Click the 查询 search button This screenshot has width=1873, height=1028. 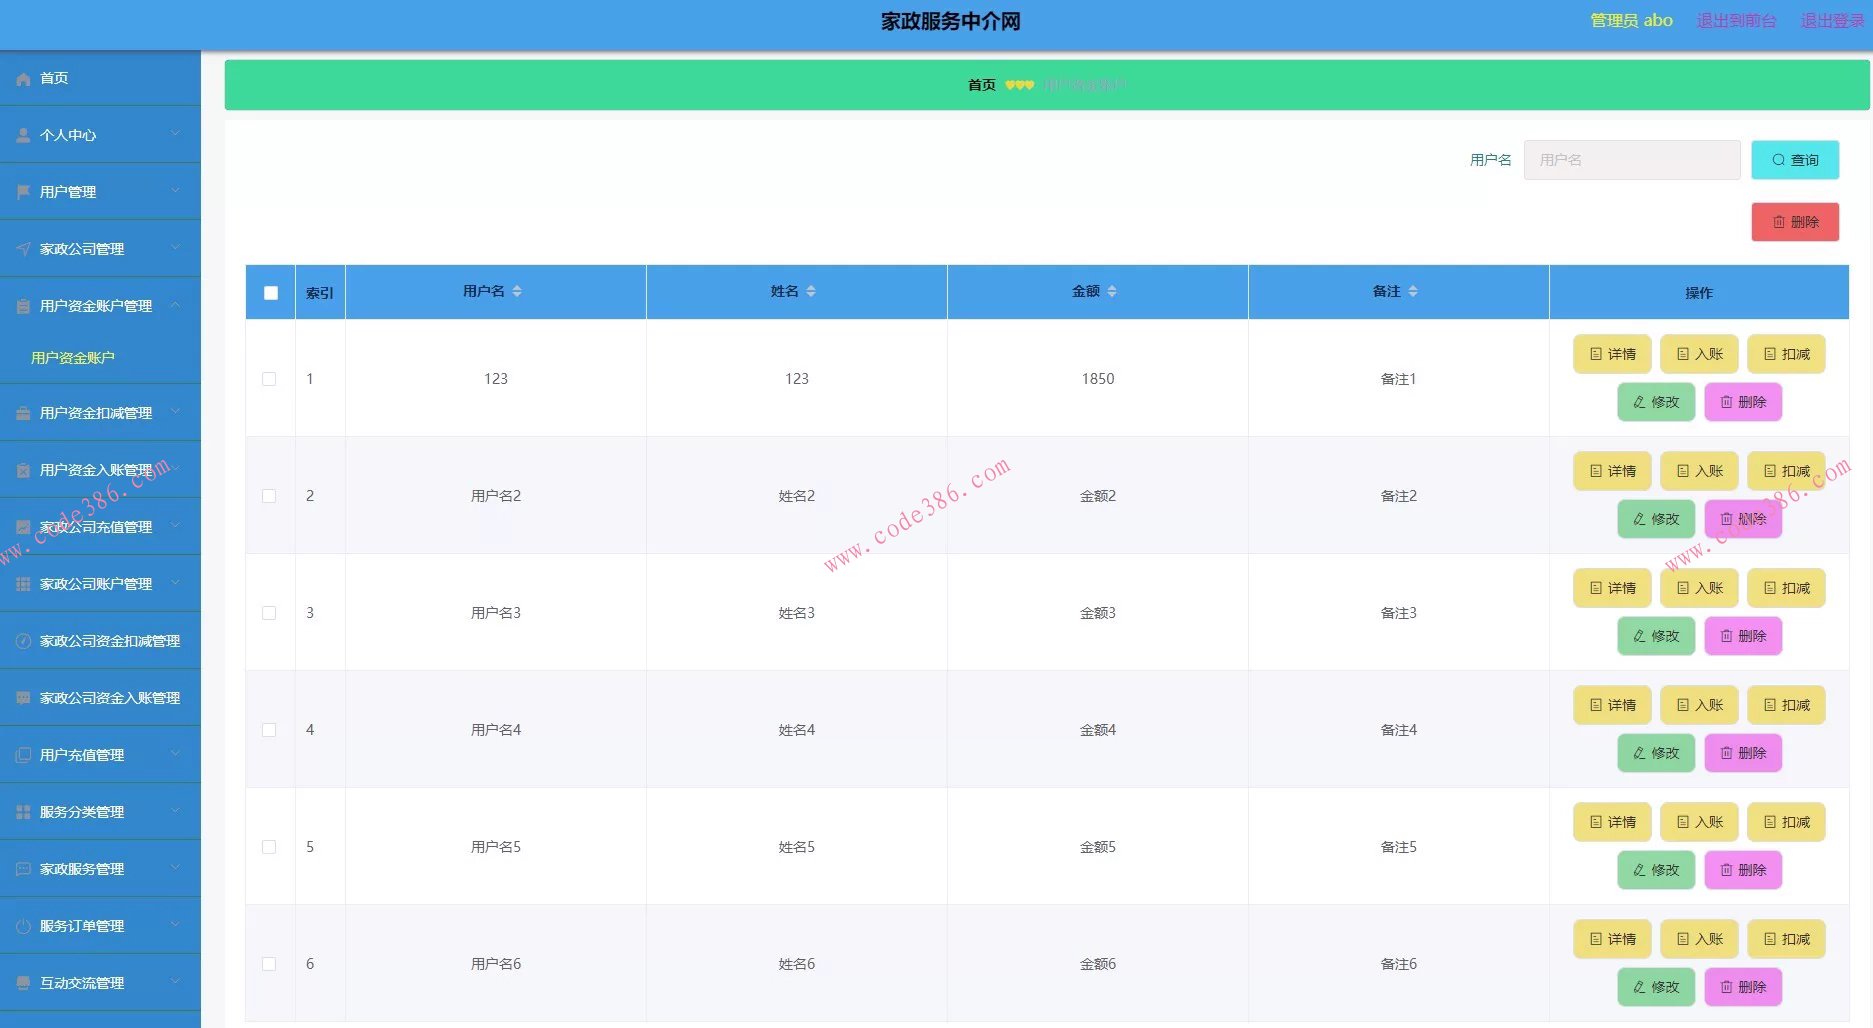coord(1795,160)
